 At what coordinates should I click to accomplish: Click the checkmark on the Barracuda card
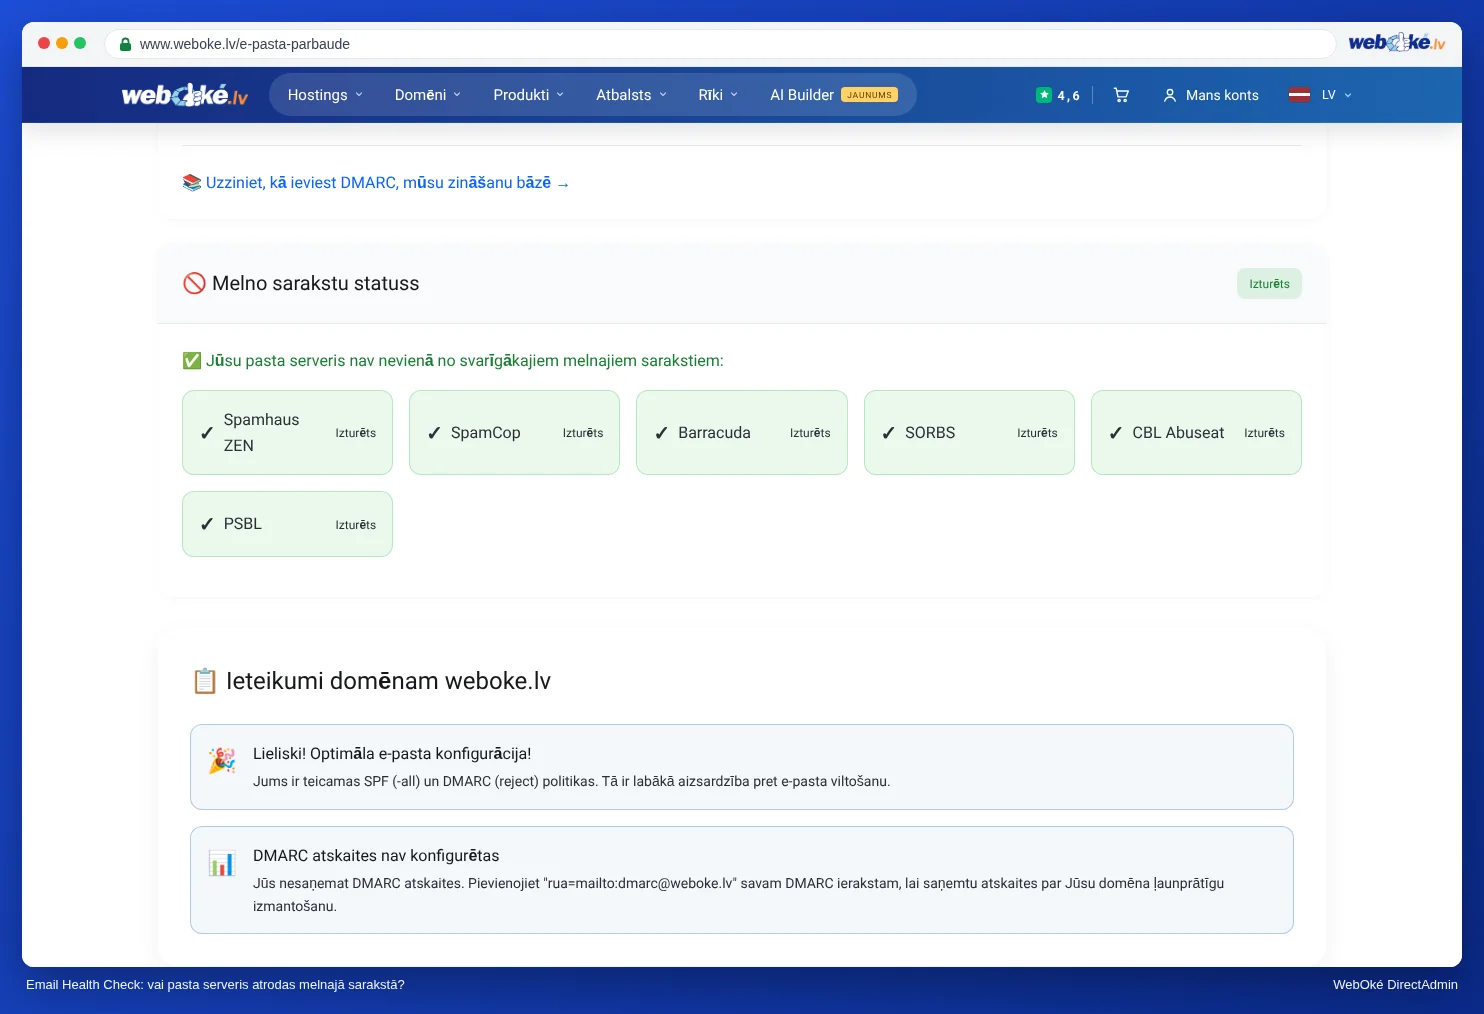click(661, 433)
